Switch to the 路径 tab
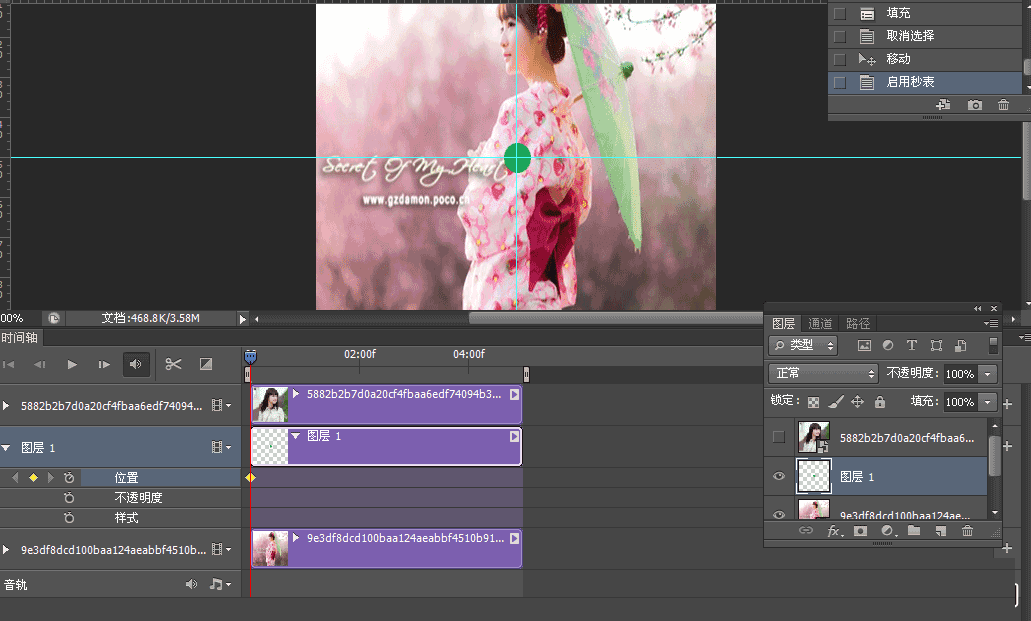1031x621 pixels. [x=858, y=324]
